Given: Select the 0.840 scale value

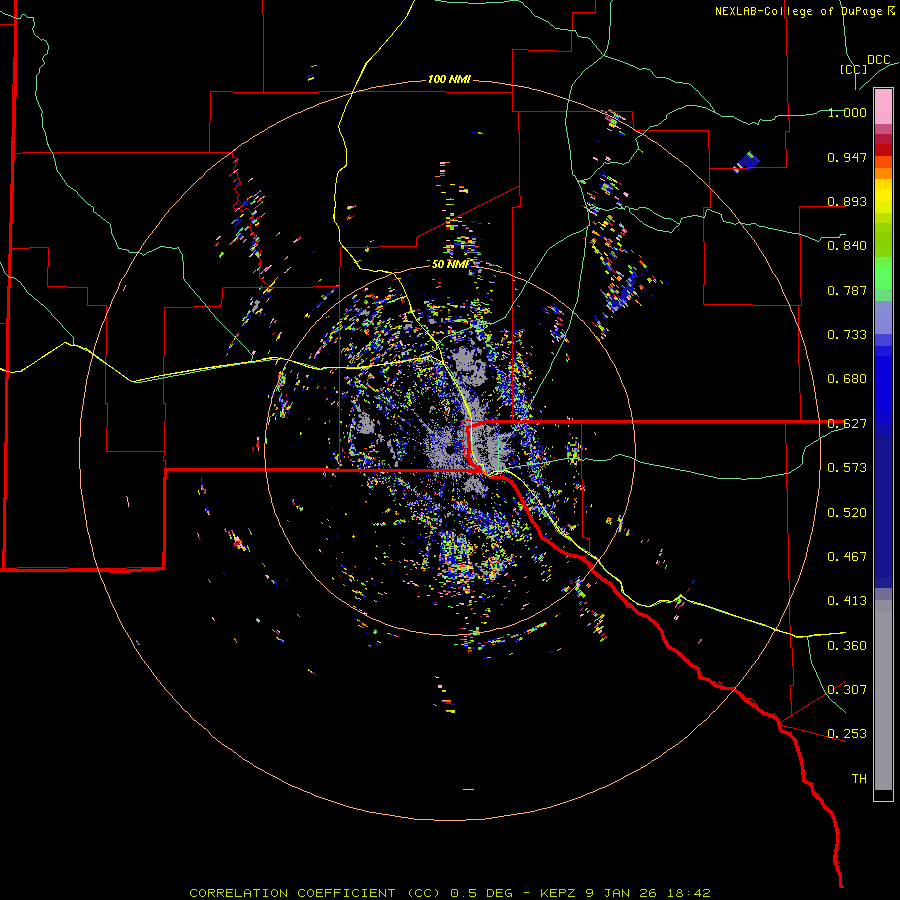Looking at the screenshot, I should [847, 246].
